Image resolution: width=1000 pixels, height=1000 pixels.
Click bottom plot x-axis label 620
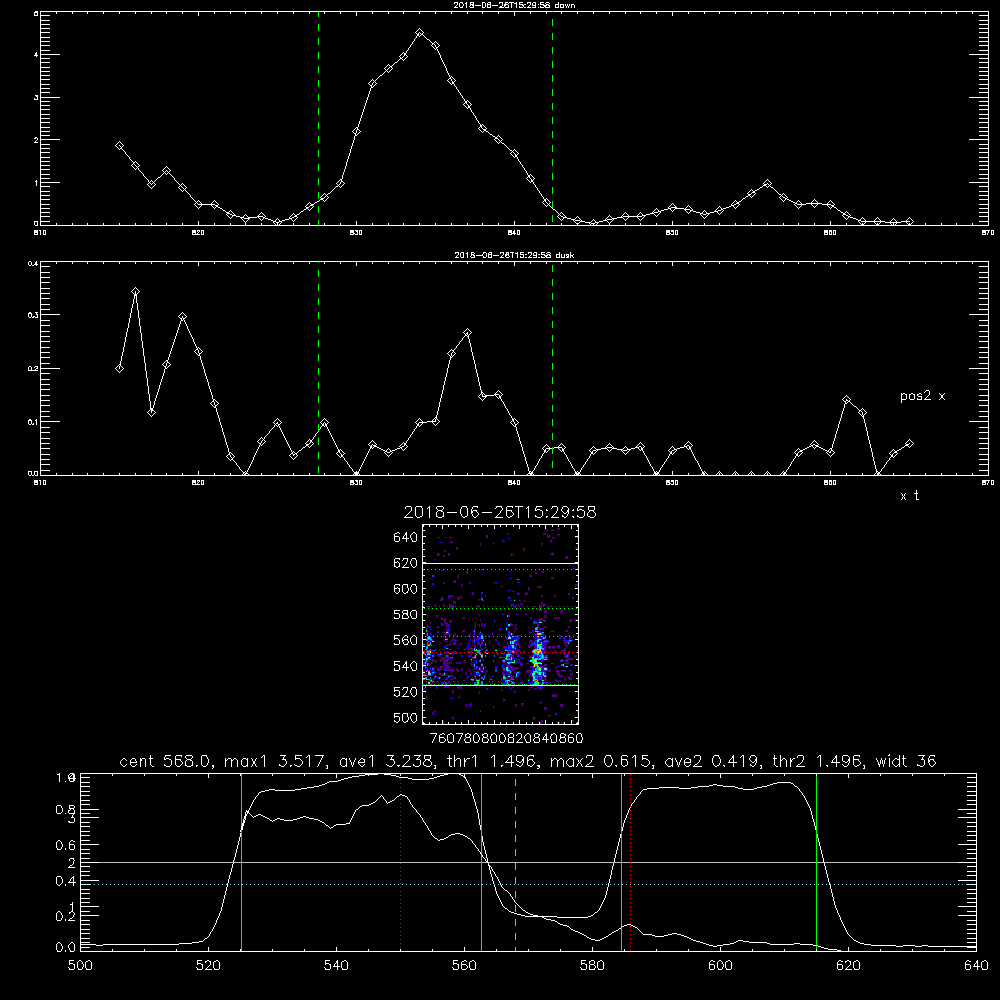pos(848,965)
